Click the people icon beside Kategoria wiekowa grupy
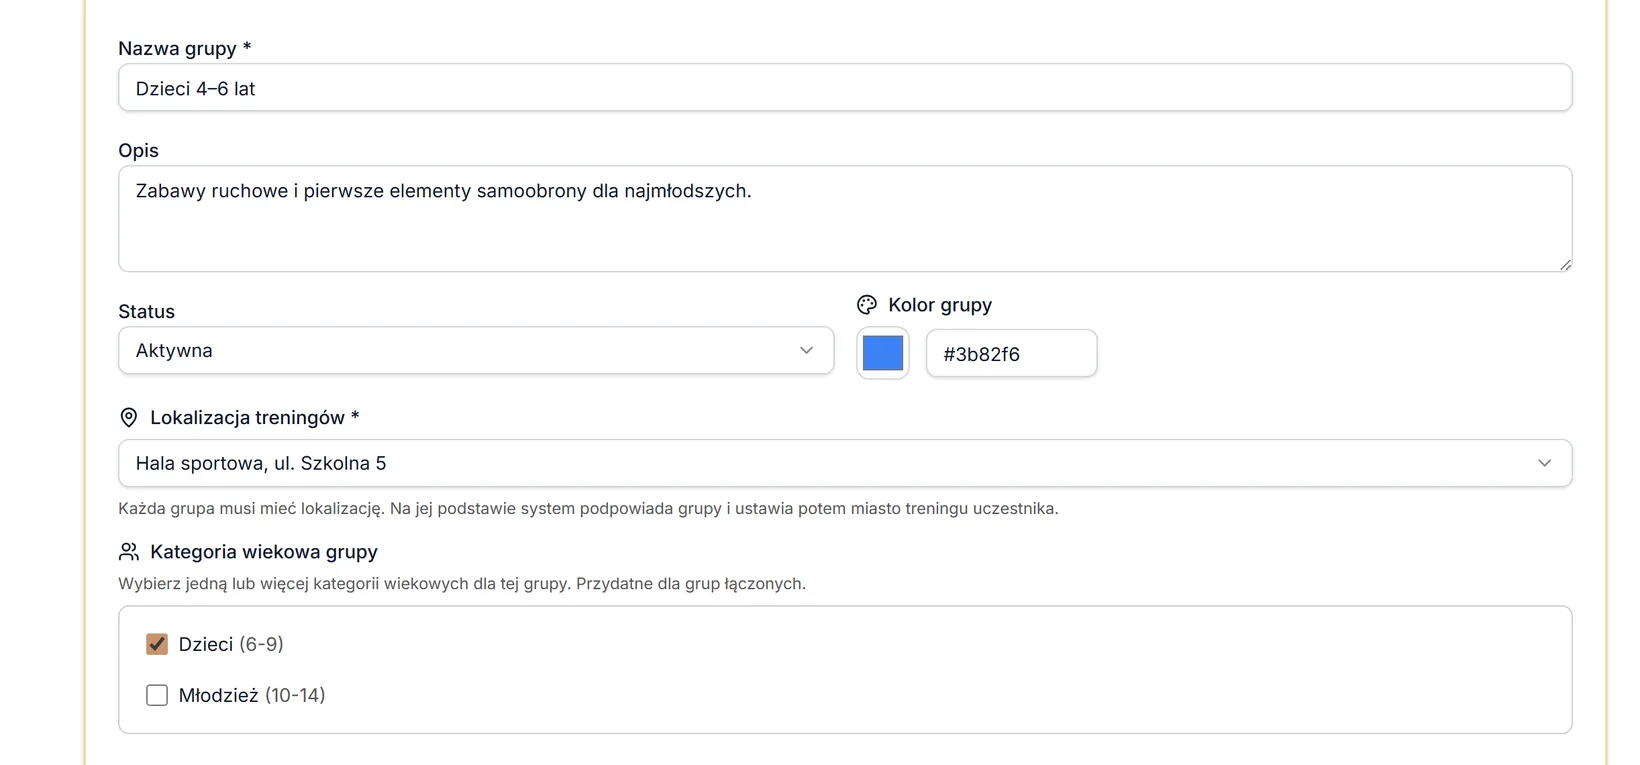Image resolution: width=1640 pixels, height=765 pixels. (x=129, y=552)
